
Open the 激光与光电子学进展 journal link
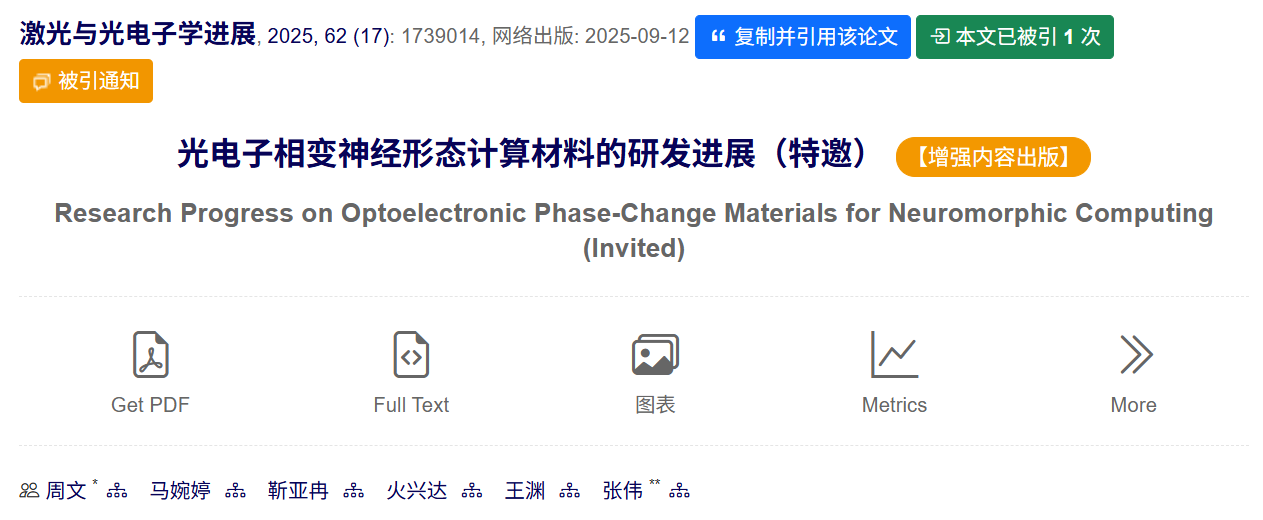[138, 35]
